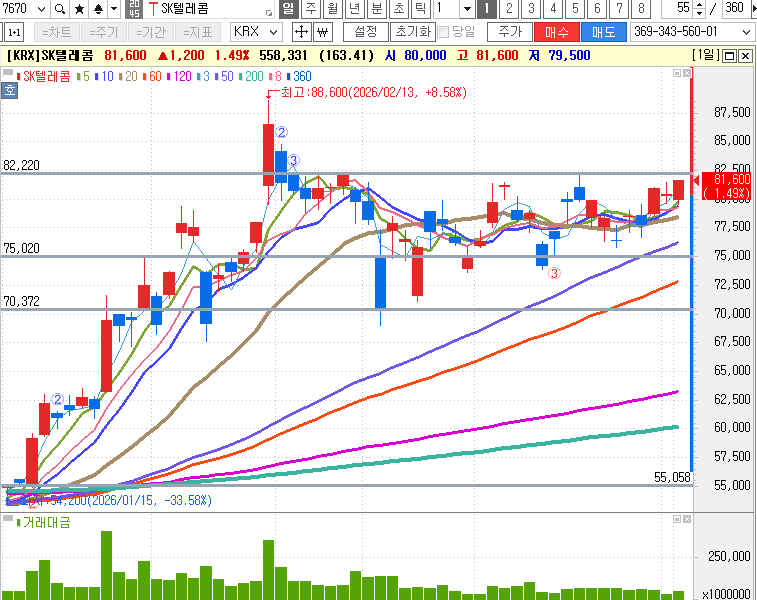
Task: Click the 20-day moving average legend
Action: (x=128, y=76)
